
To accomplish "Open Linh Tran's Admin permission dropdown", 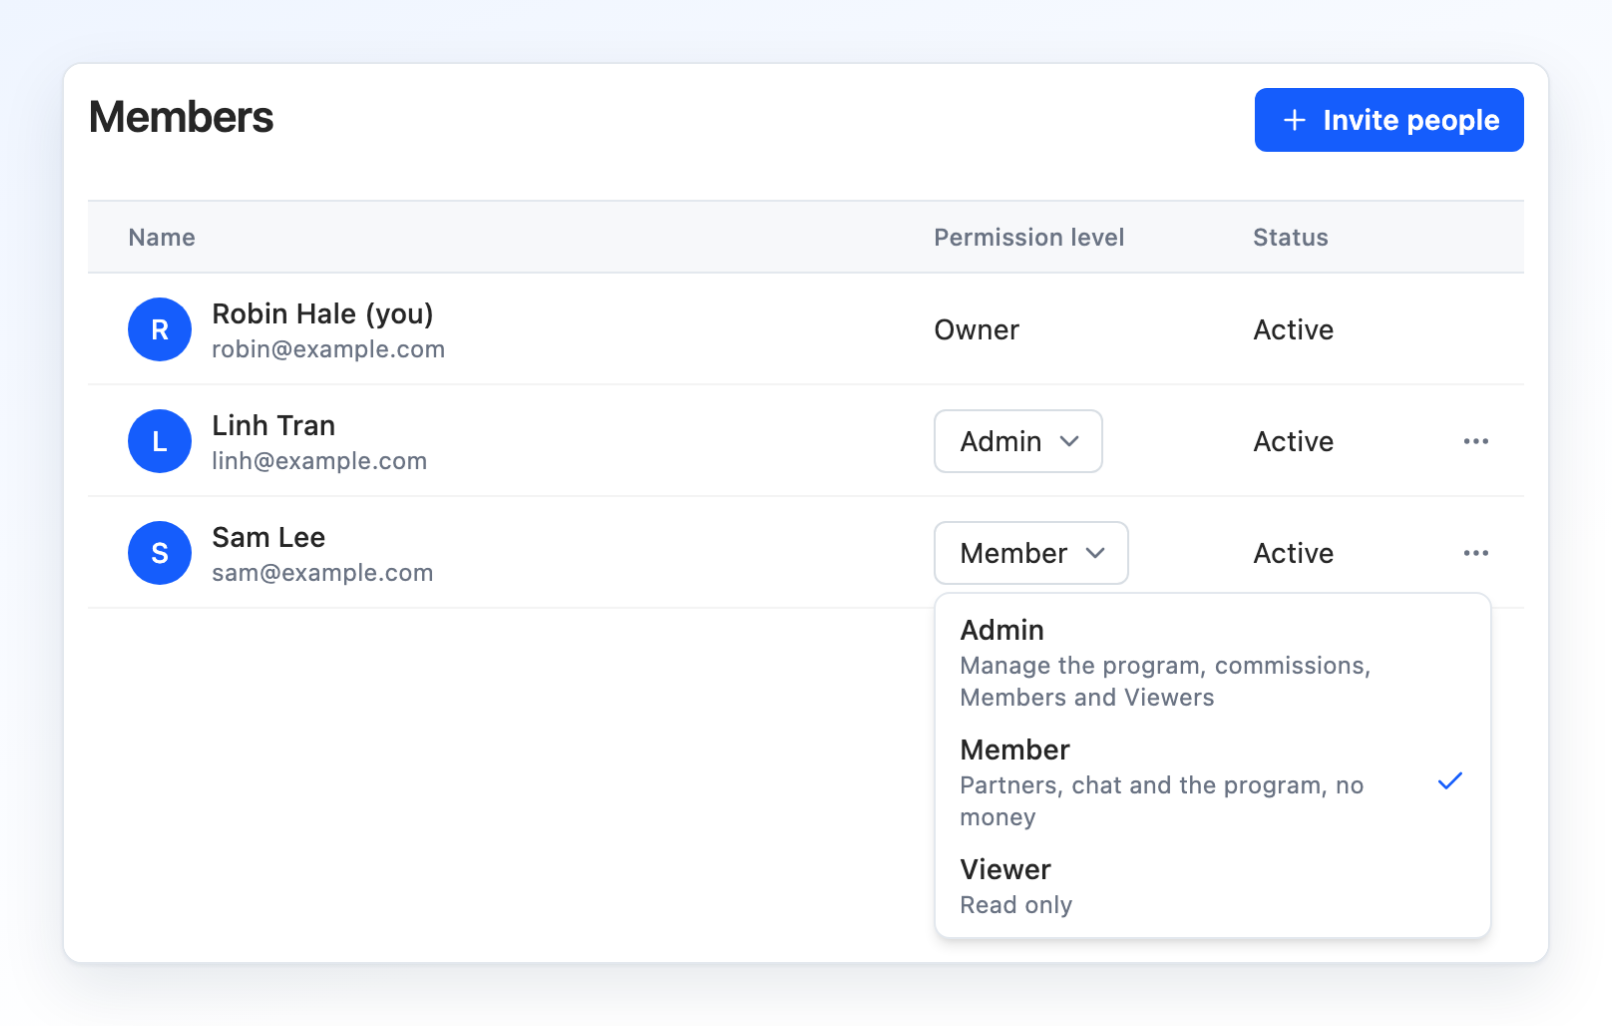I will pyautogui.click(x=1018, y=441).
